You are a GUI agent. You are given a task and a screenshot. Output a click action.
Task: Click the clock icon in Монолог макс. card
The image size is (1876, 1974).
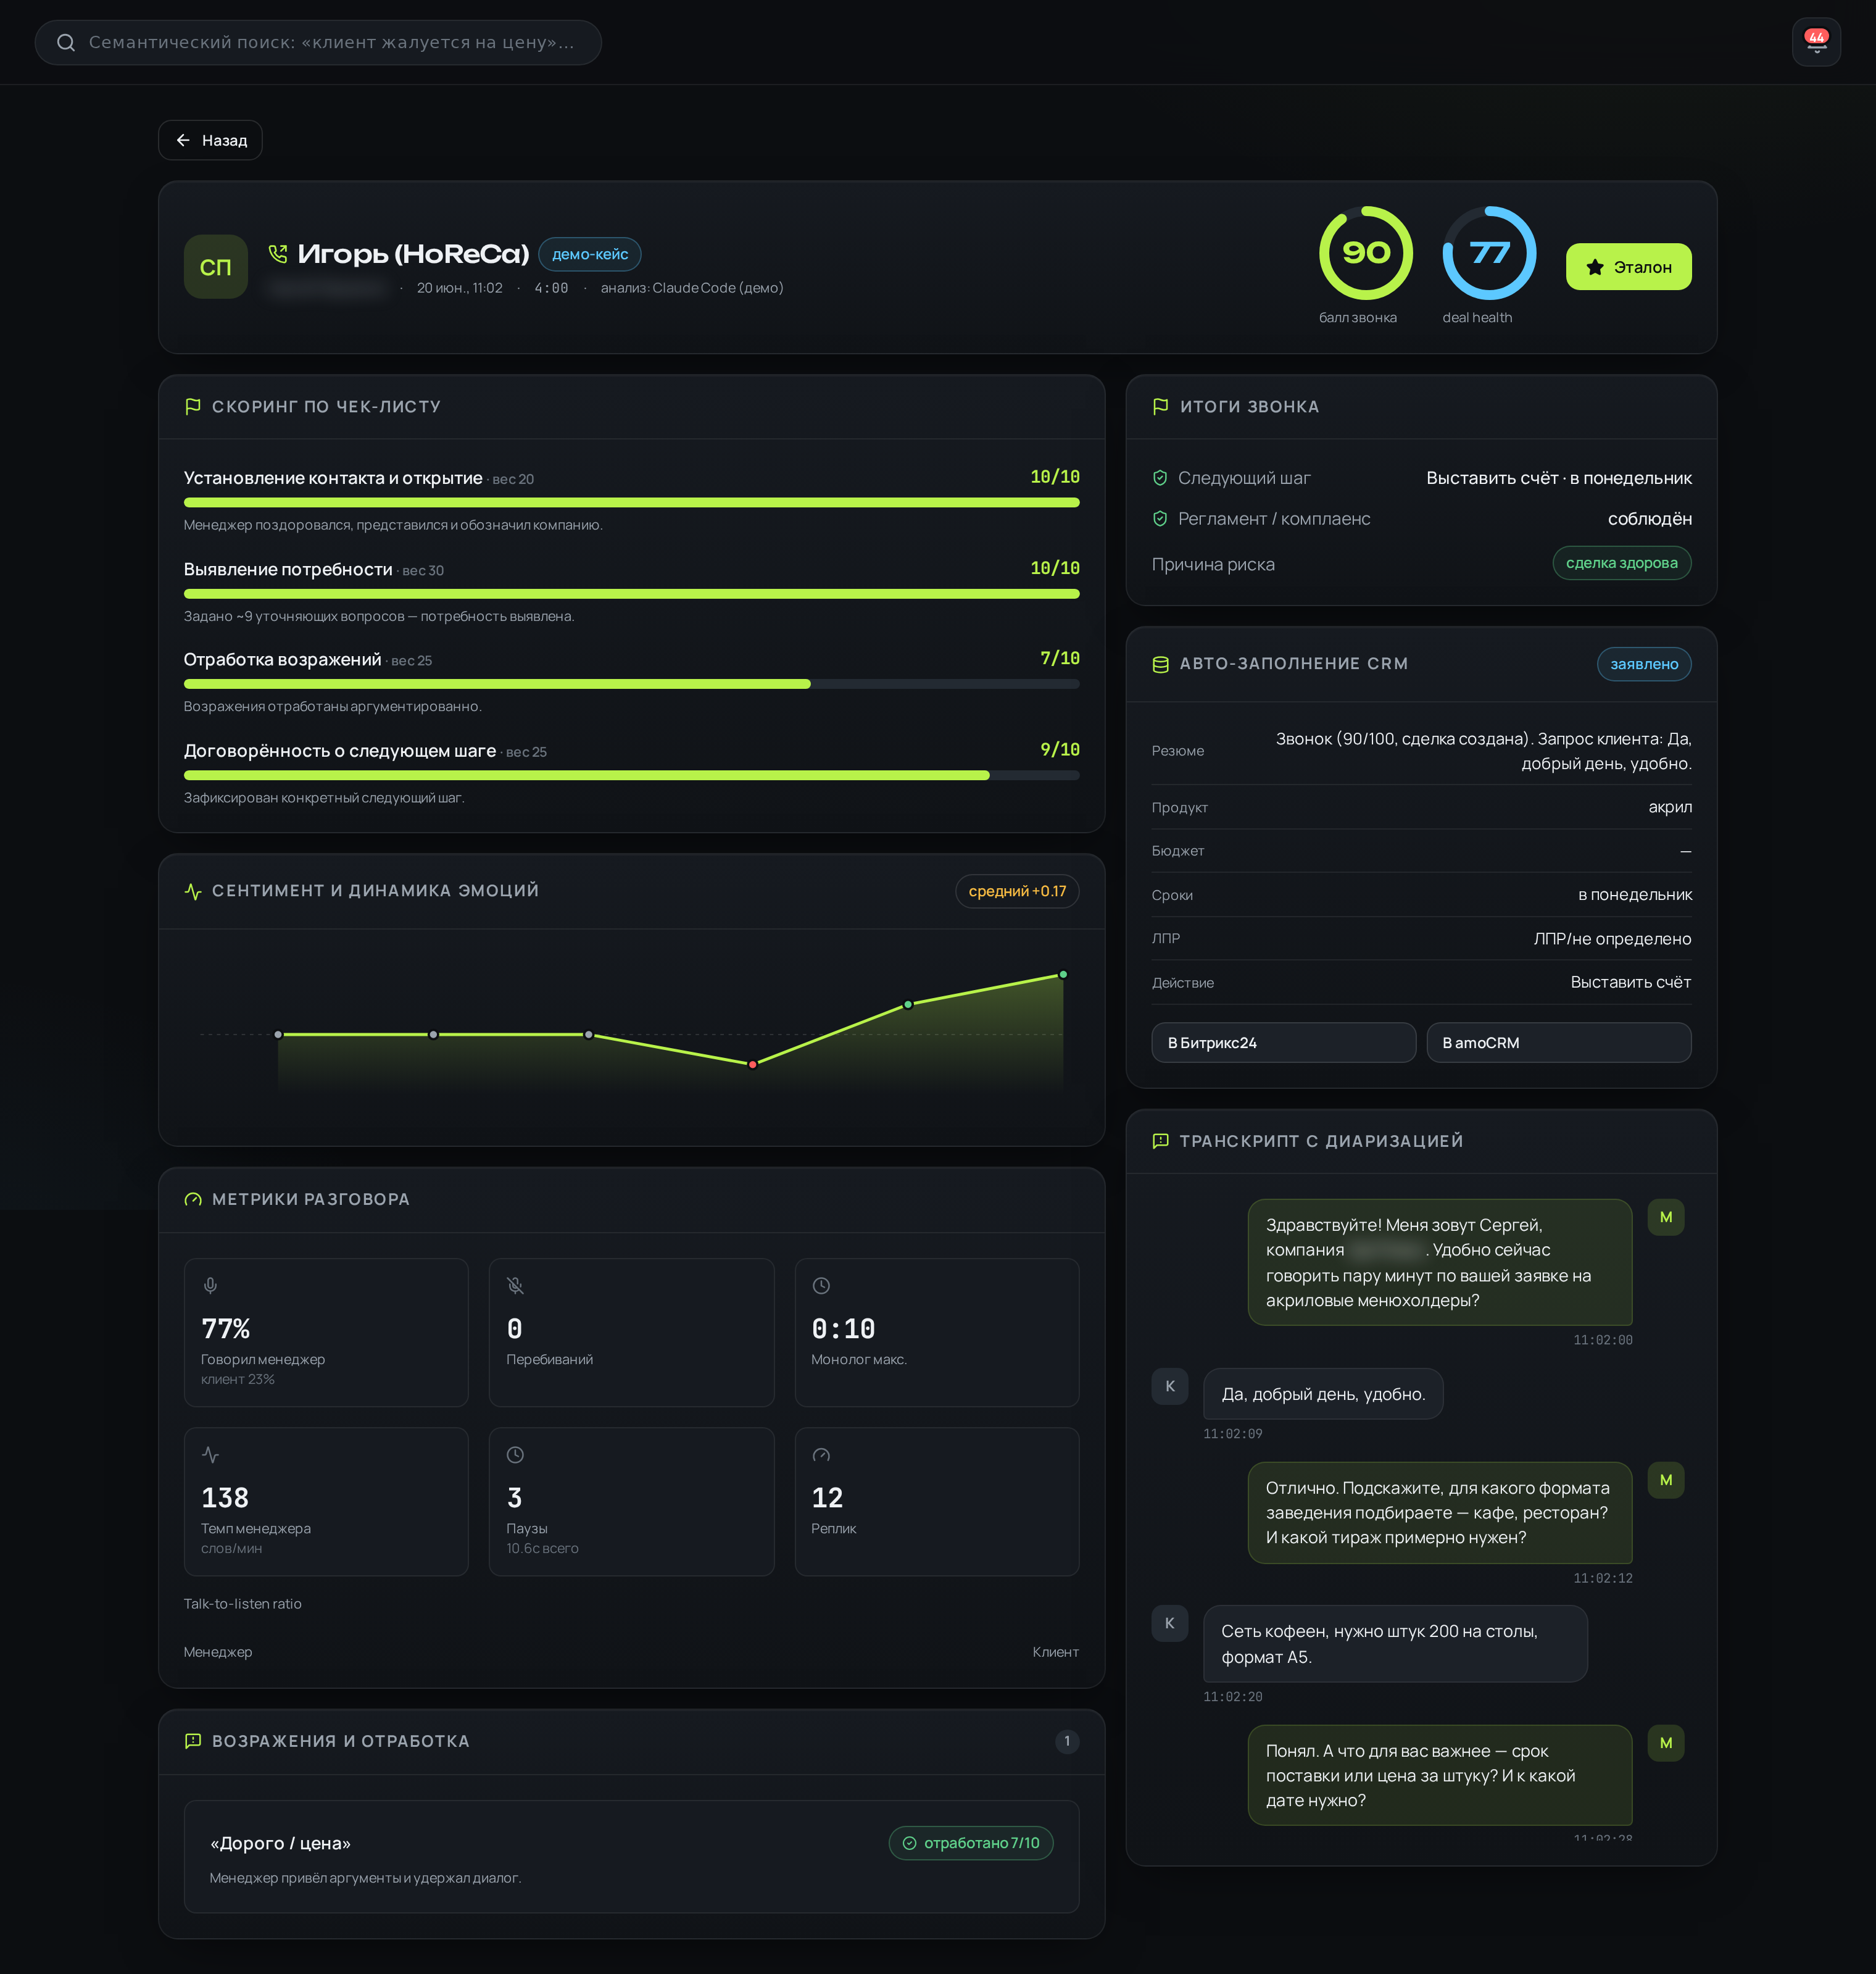tap(821, 1285)
